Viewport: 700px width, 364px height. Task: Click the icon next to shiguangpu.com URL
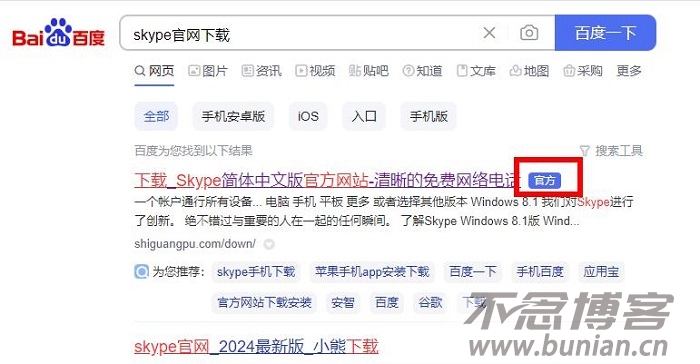click(269, 244)
